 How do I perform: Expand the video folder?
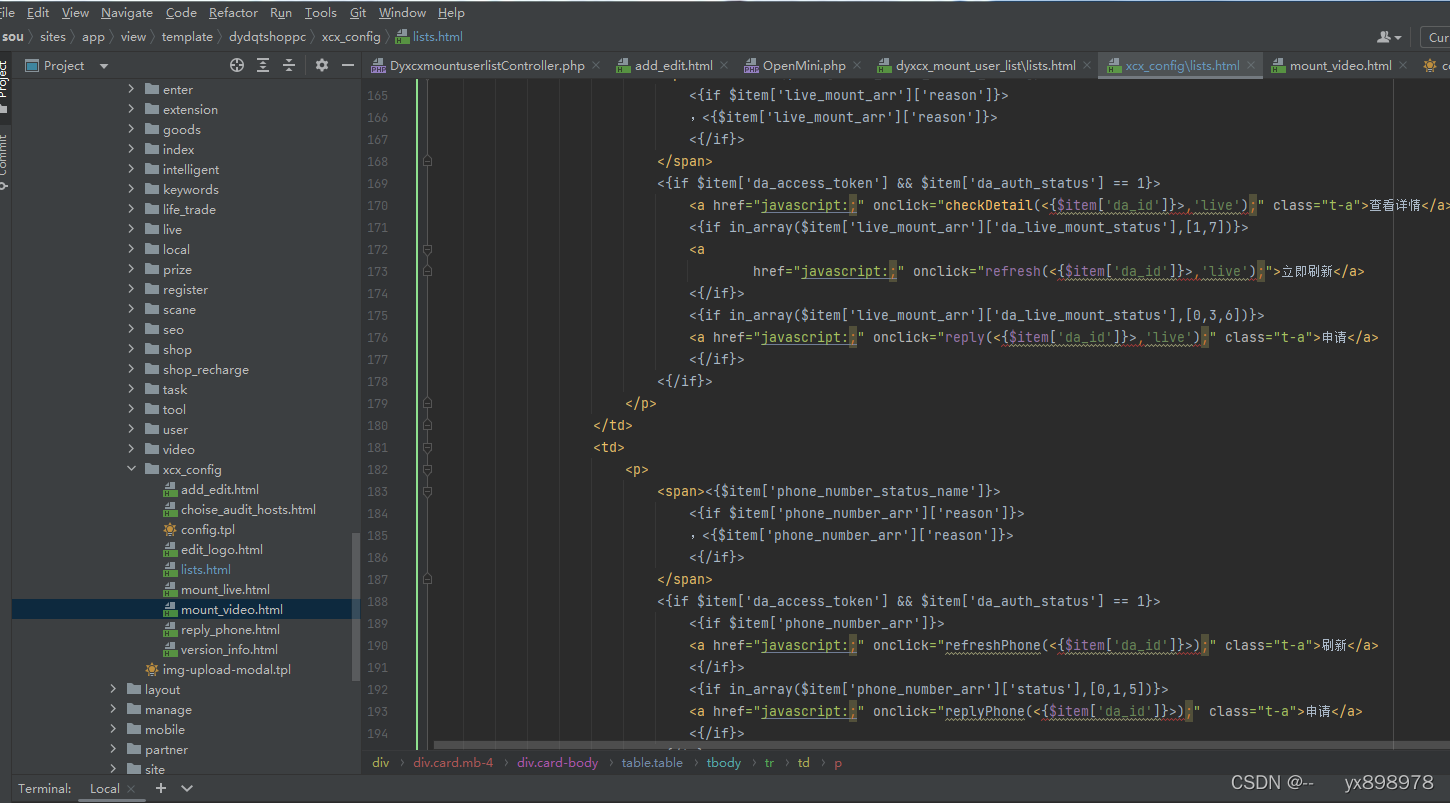[x=131, y=449]
